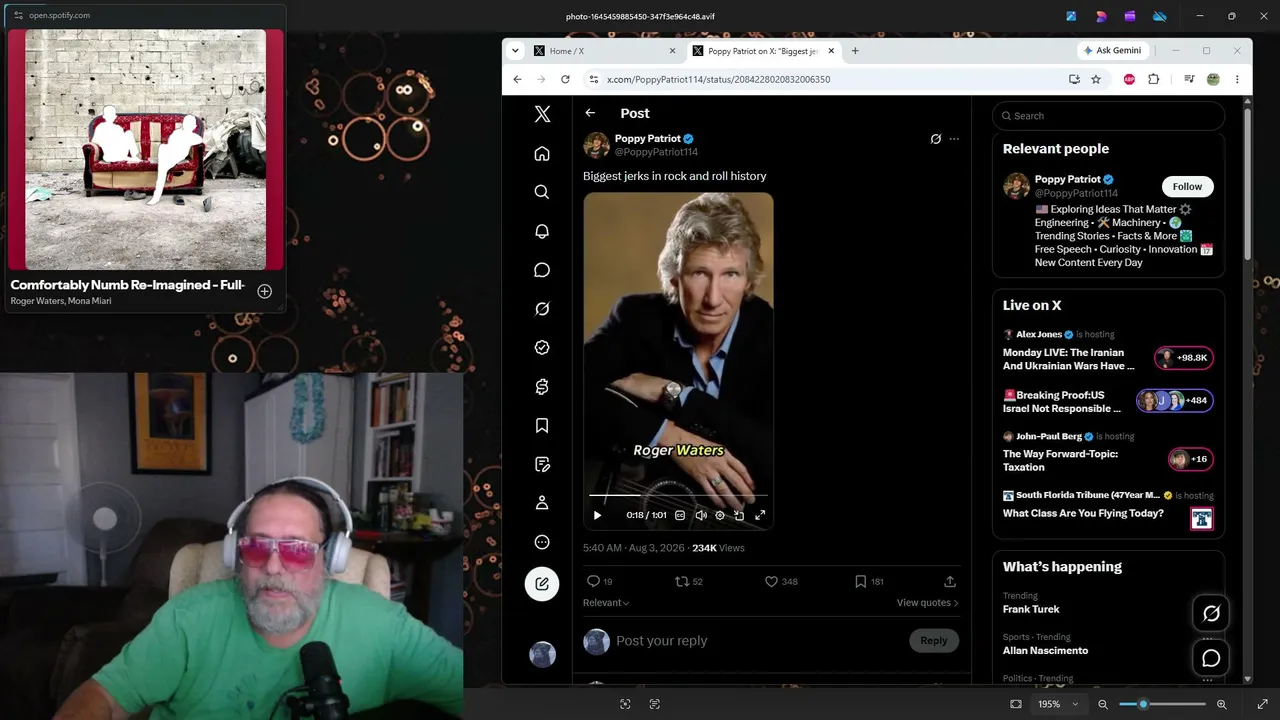
Task: Click the compose post button
Action: [x=542, y=584]
